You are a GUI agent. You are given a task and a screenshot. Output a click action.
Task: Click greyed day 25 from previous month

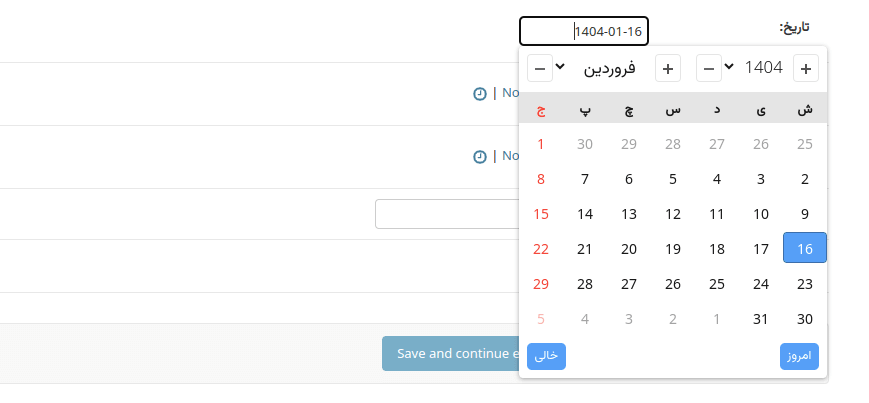(x=805, y=144)
